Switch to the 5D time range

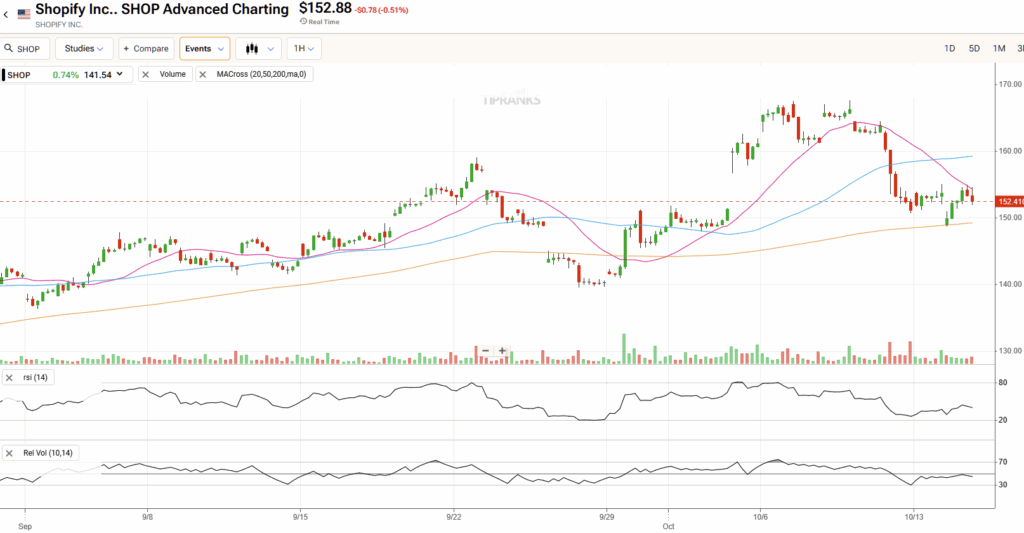point(974,48)
